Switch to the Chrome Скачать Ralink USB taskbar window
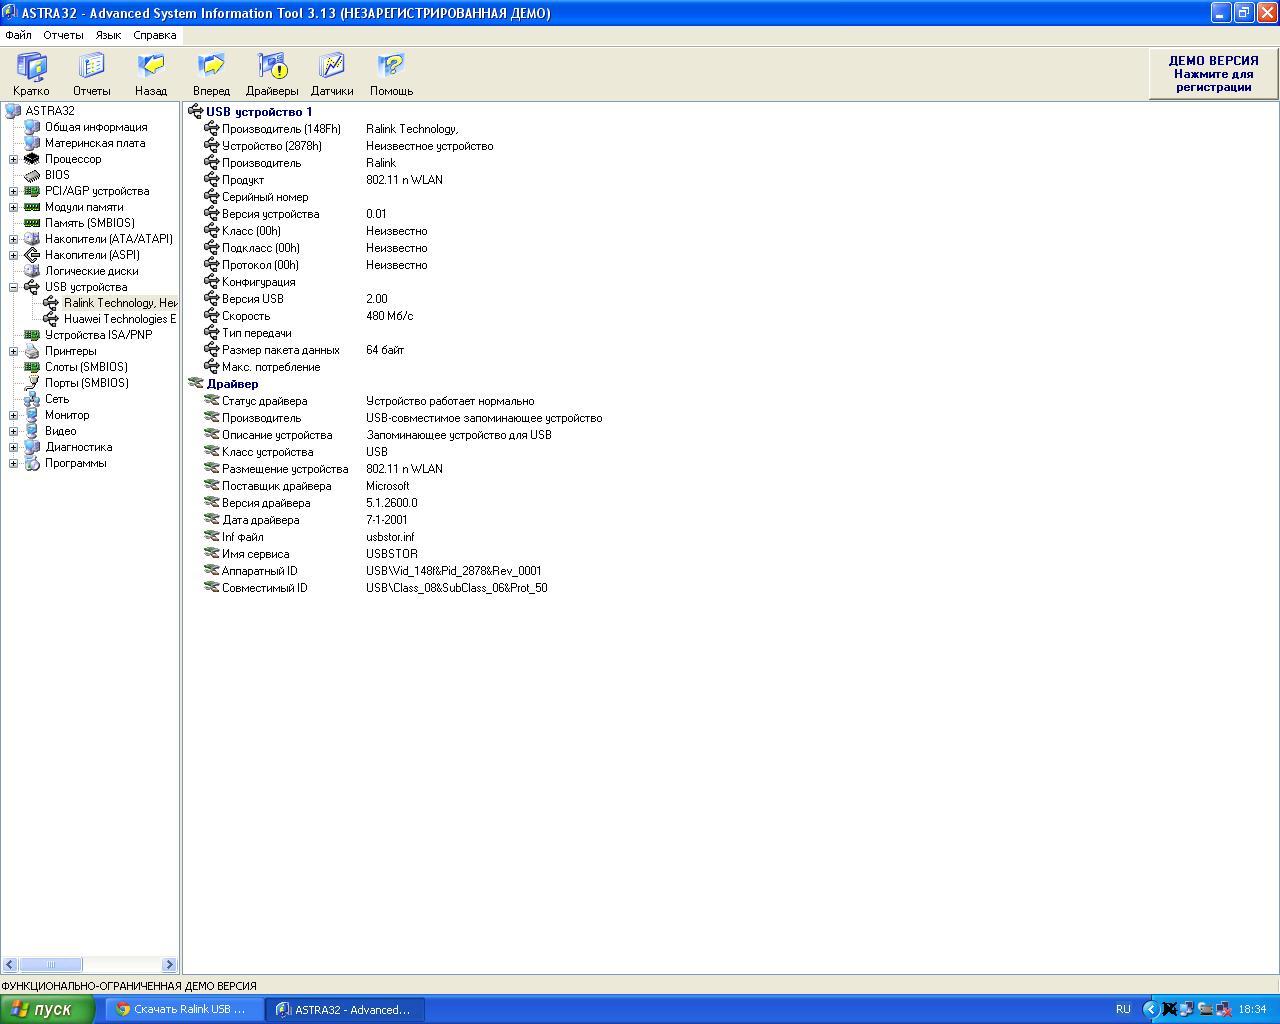The height and width of the screenshot is (1024, 1280). (x=185, y=1009)
